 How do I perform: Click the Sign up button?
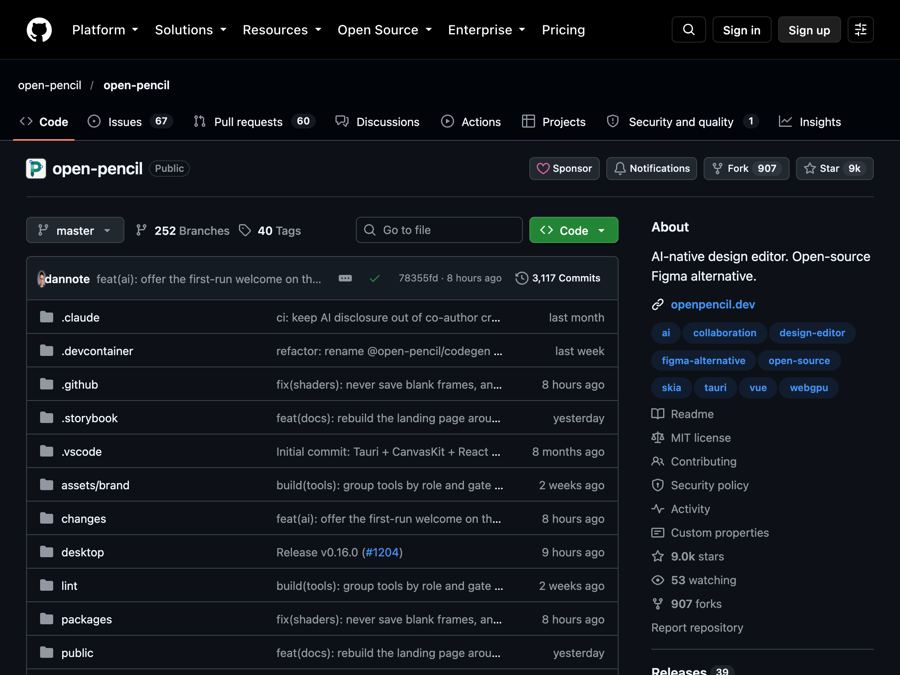[809, 30]
